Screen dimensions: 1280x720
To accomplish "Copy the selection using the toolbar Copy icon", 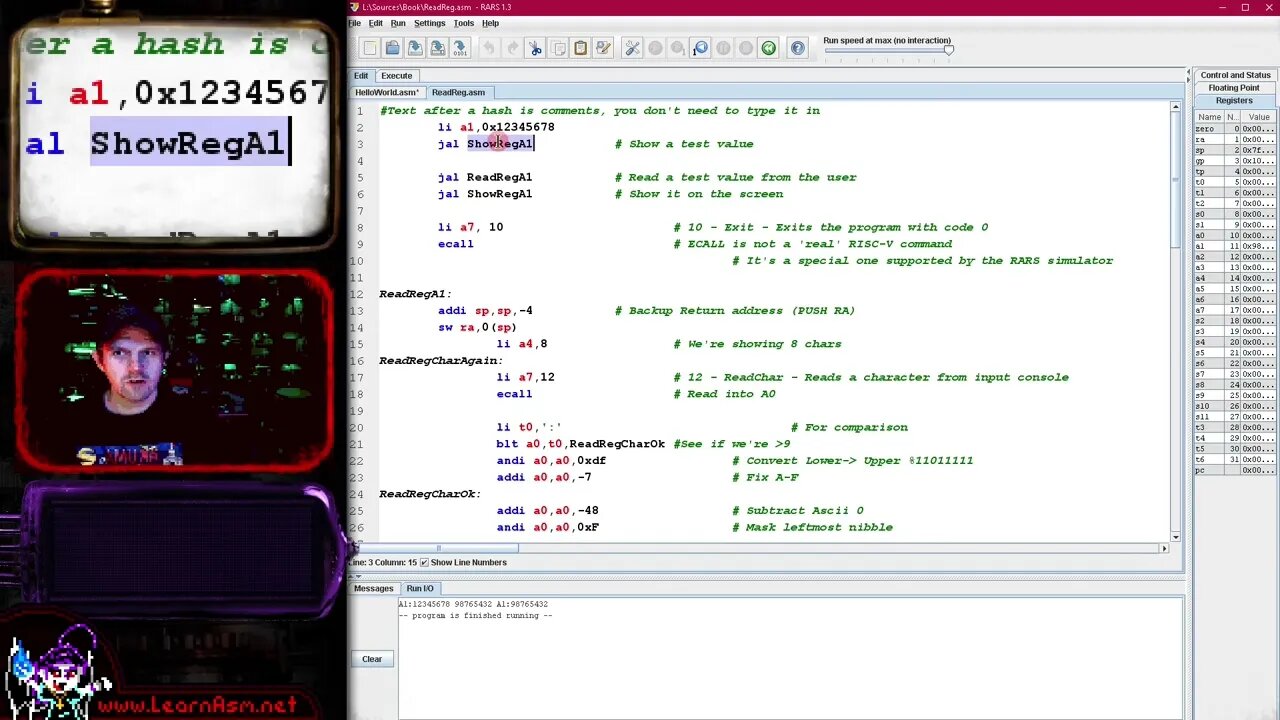I will tap(558, 48).
